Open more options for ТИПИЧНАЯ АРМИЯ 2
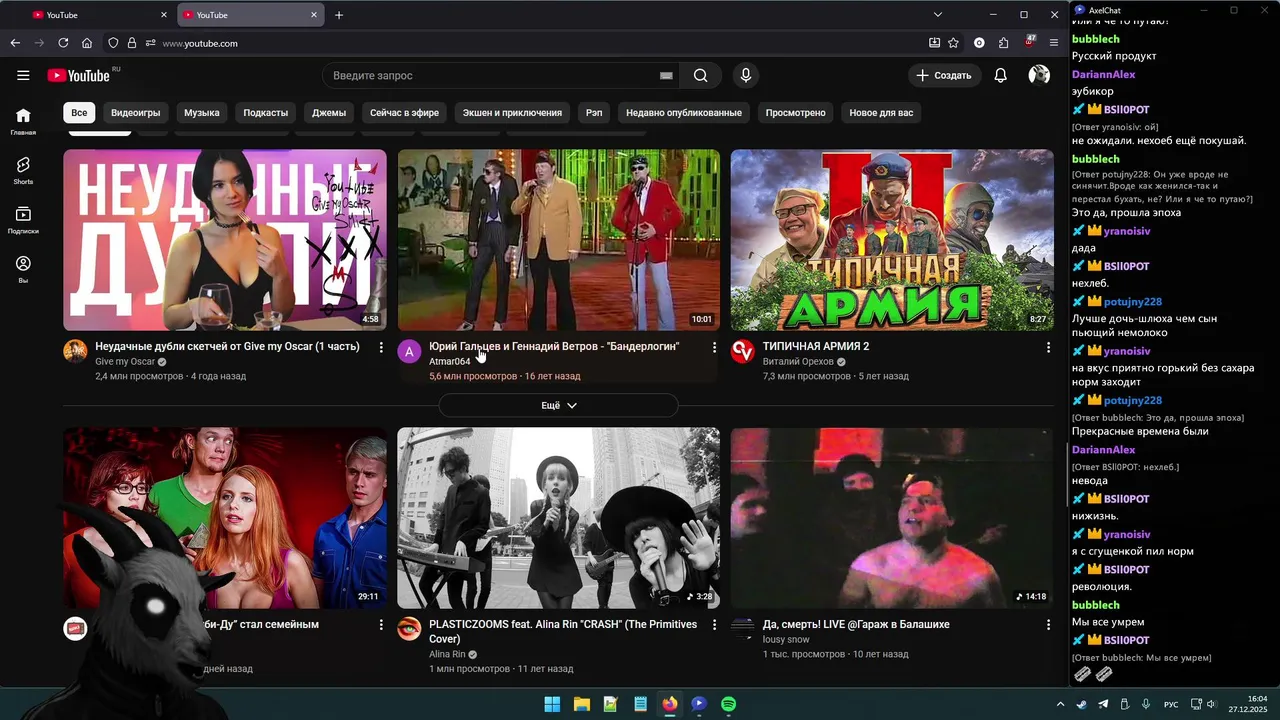 [1048, 347]
